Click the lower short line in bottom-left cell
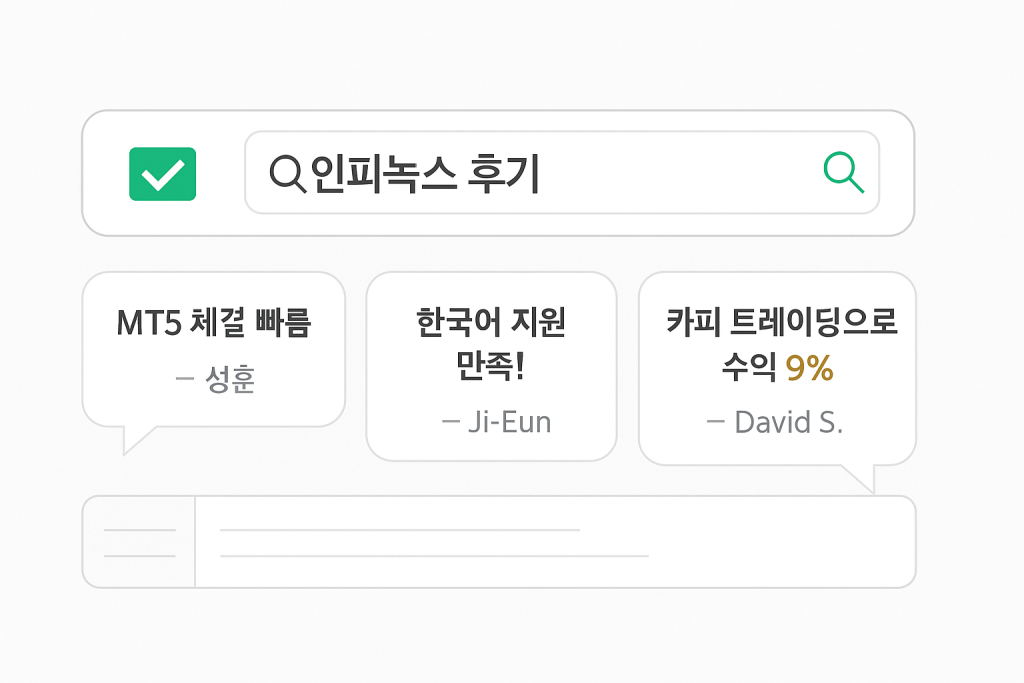The image size is (1024, 683). click(140, 556)
